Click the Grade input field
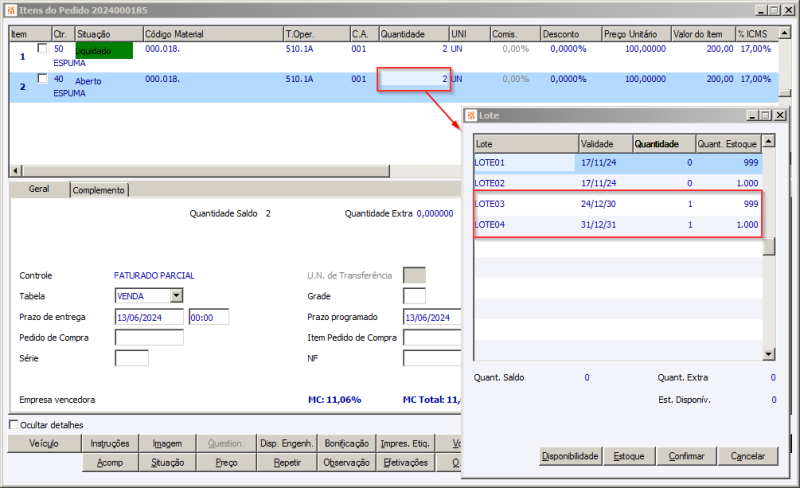The height and width of the screenshot is (488, 800). click(414, 296)
